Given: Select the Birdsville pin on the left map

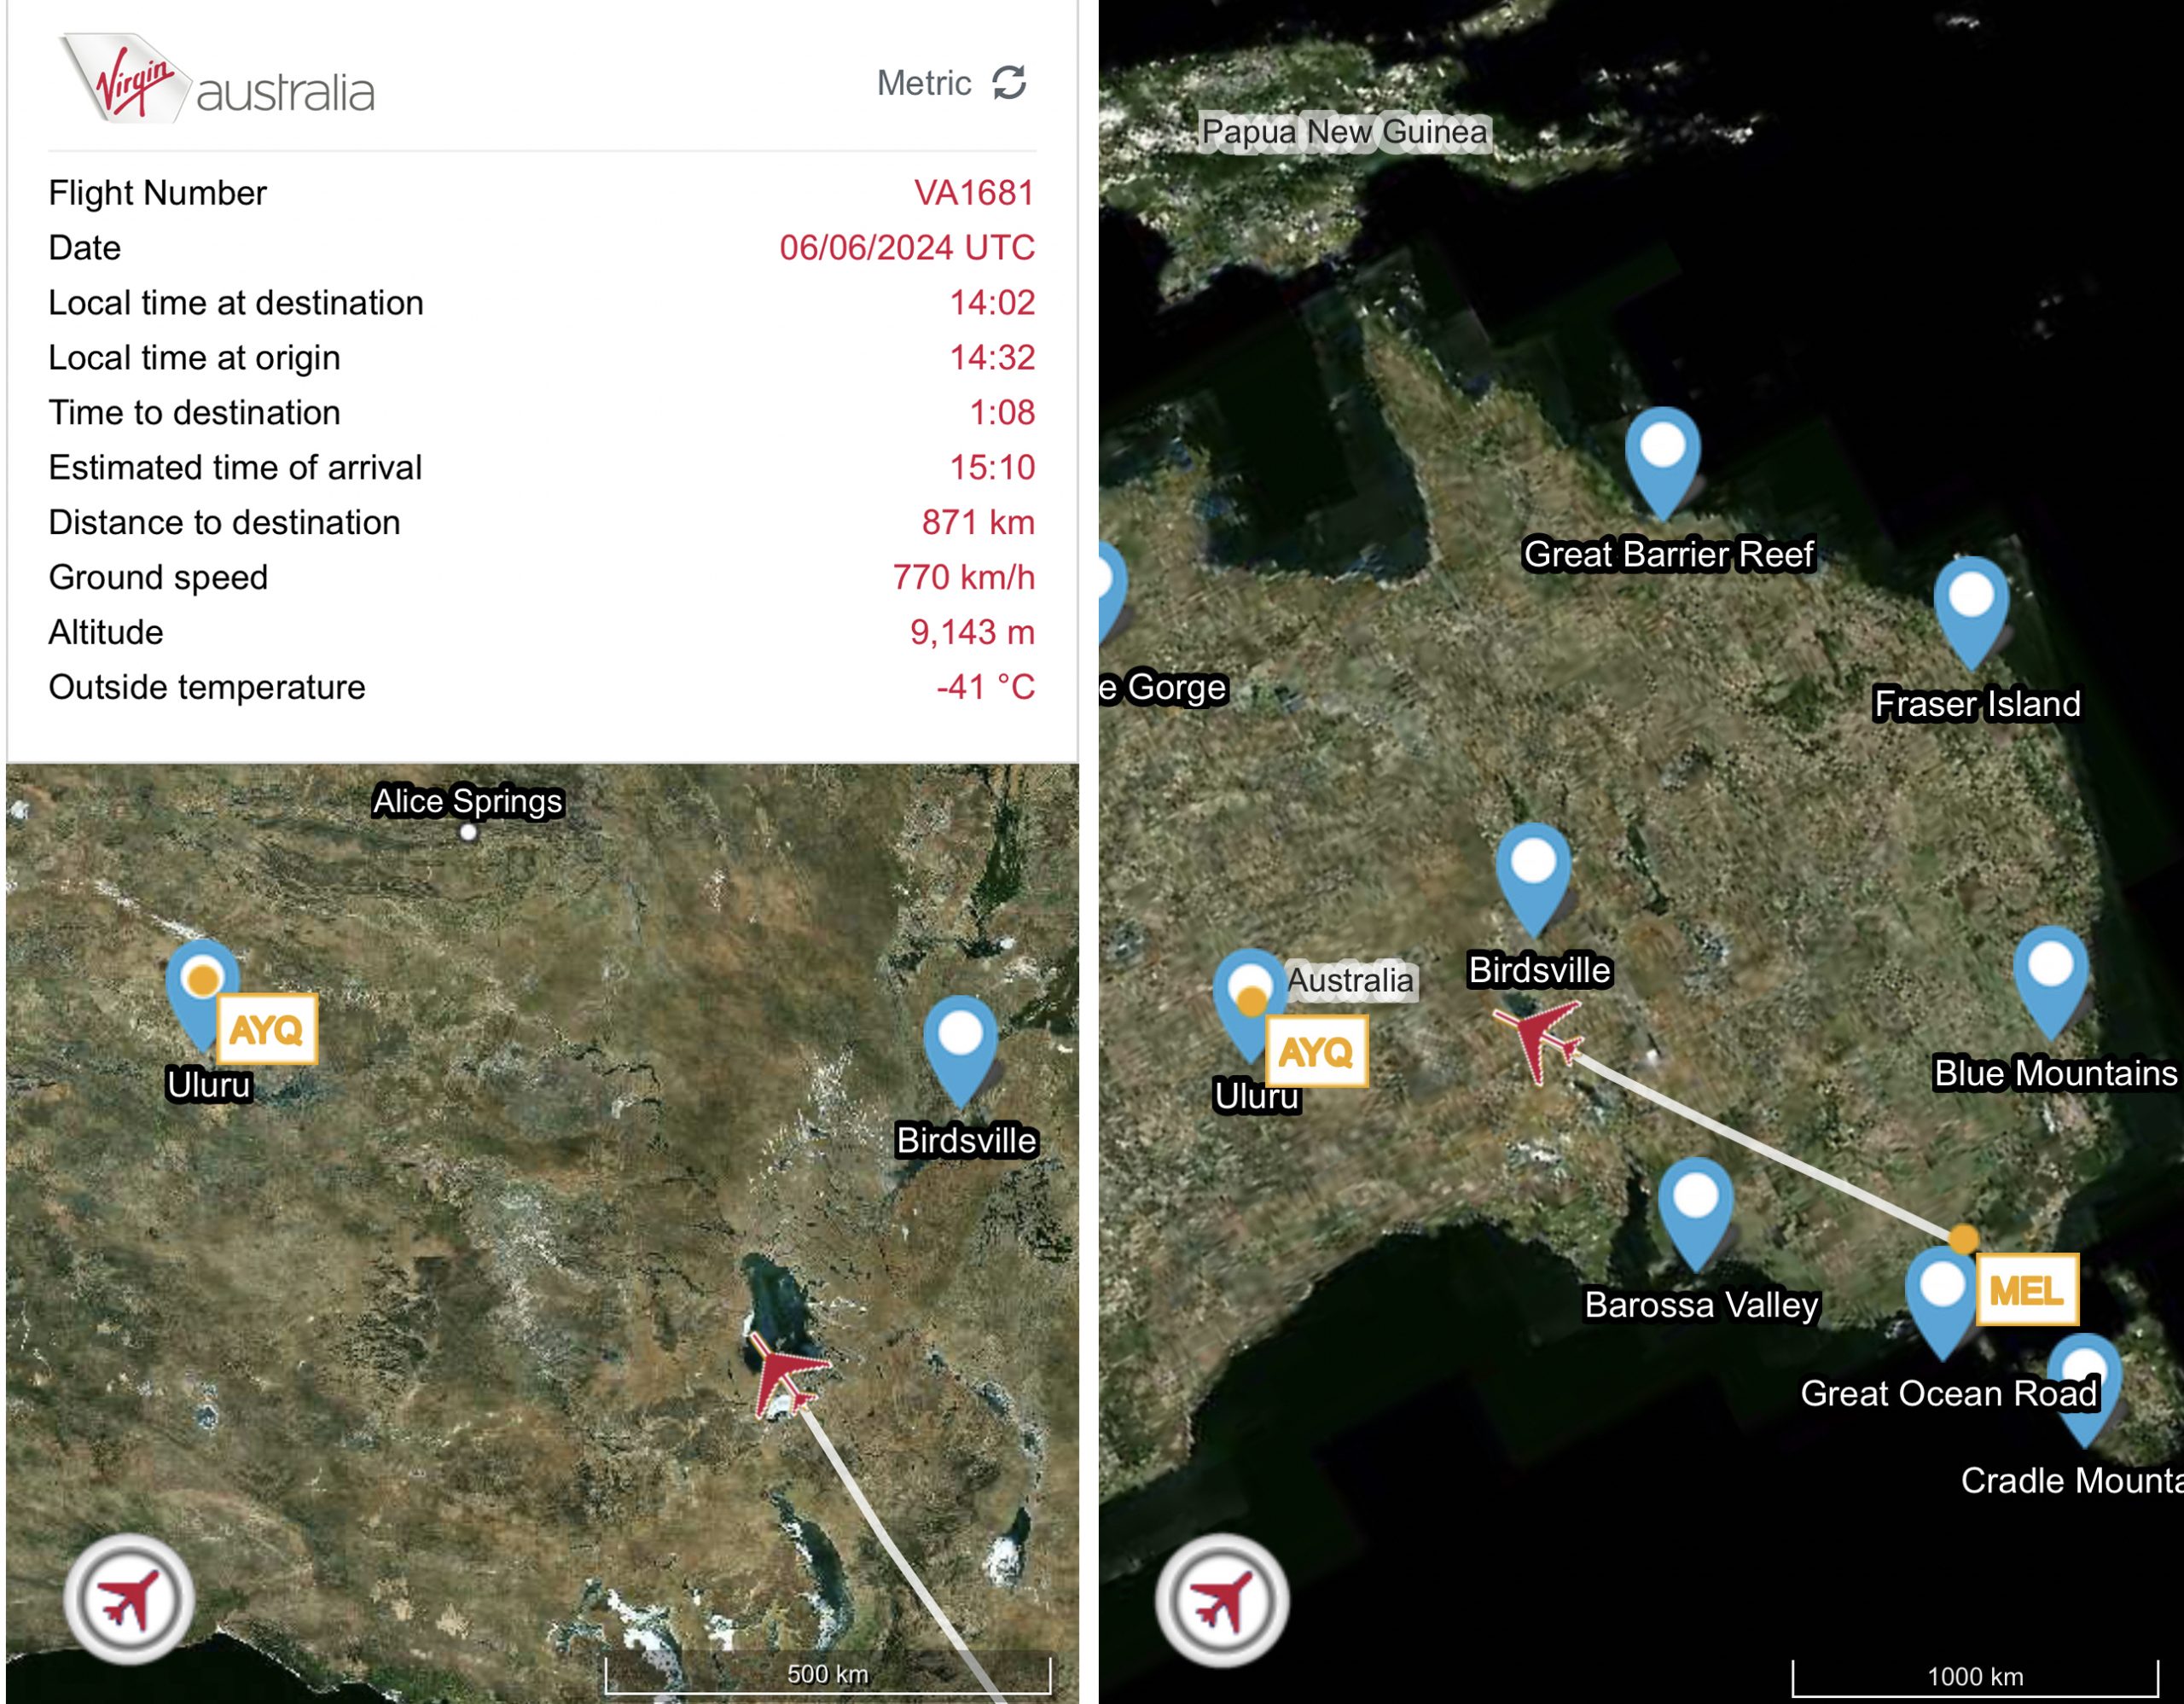Looking at the screenshot, I should [961, 1050].
